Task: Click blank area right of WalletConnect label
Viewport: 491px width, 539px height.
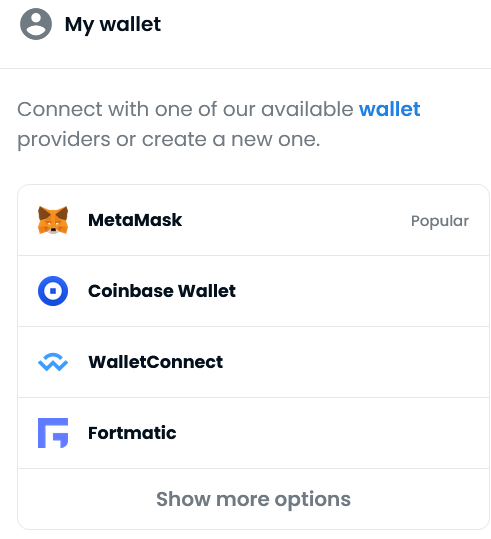Action: click(354, 362)
